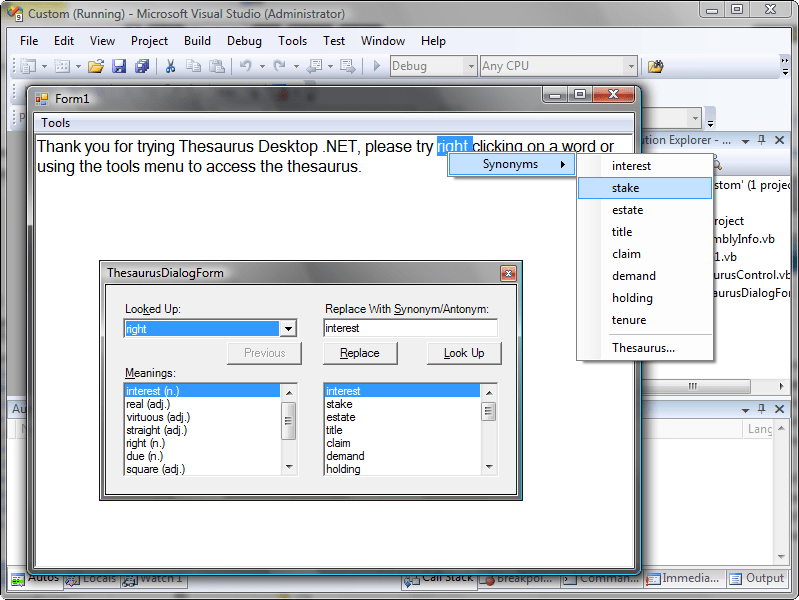The image size is (799, 600).
Task: Toggle auto-hide pin on Solution Explorer
Action: [x=762, y=140]
